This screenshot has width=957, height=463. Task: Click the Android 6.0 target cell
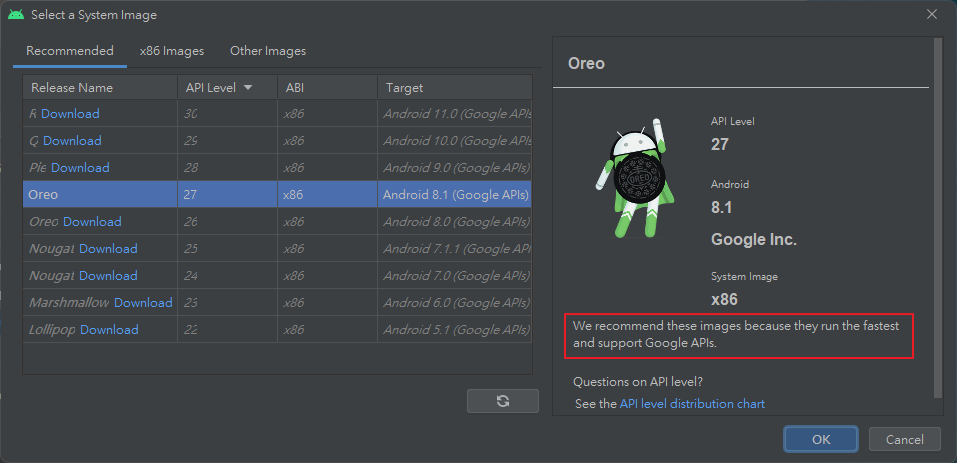coord(456,303)
